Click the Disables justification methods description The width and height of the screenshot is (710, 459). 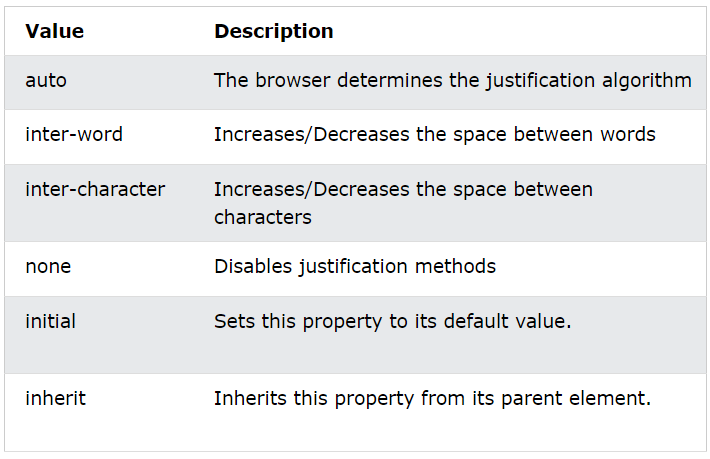point(355,266)
